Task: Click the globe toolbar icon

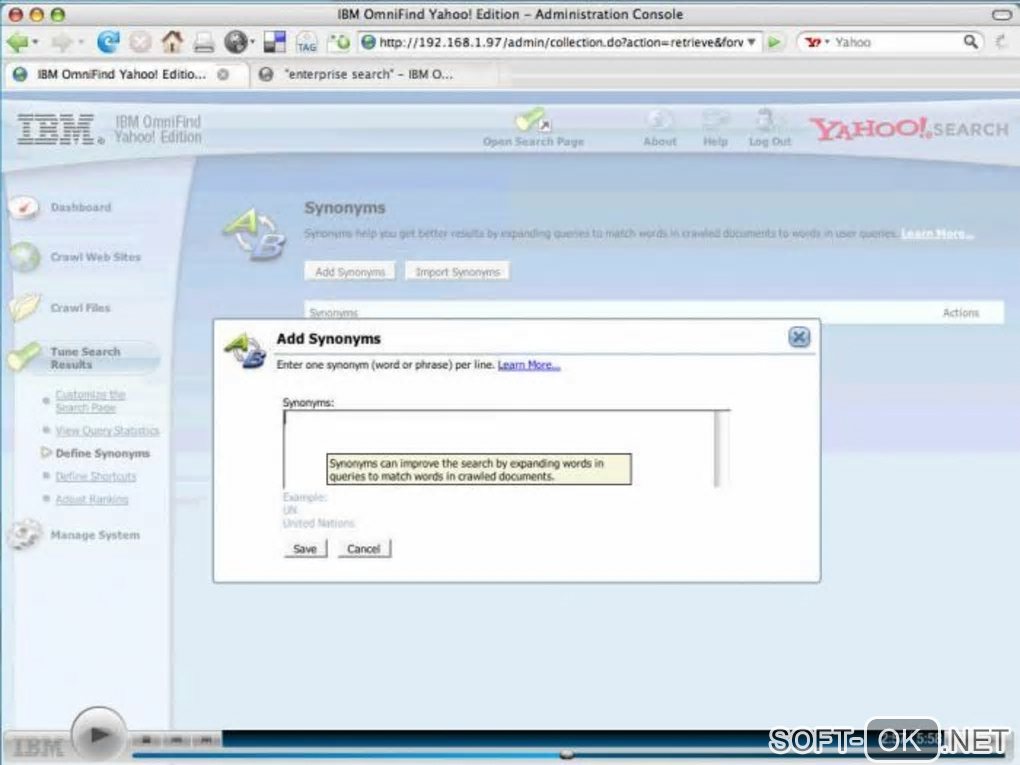Action: 235,42
